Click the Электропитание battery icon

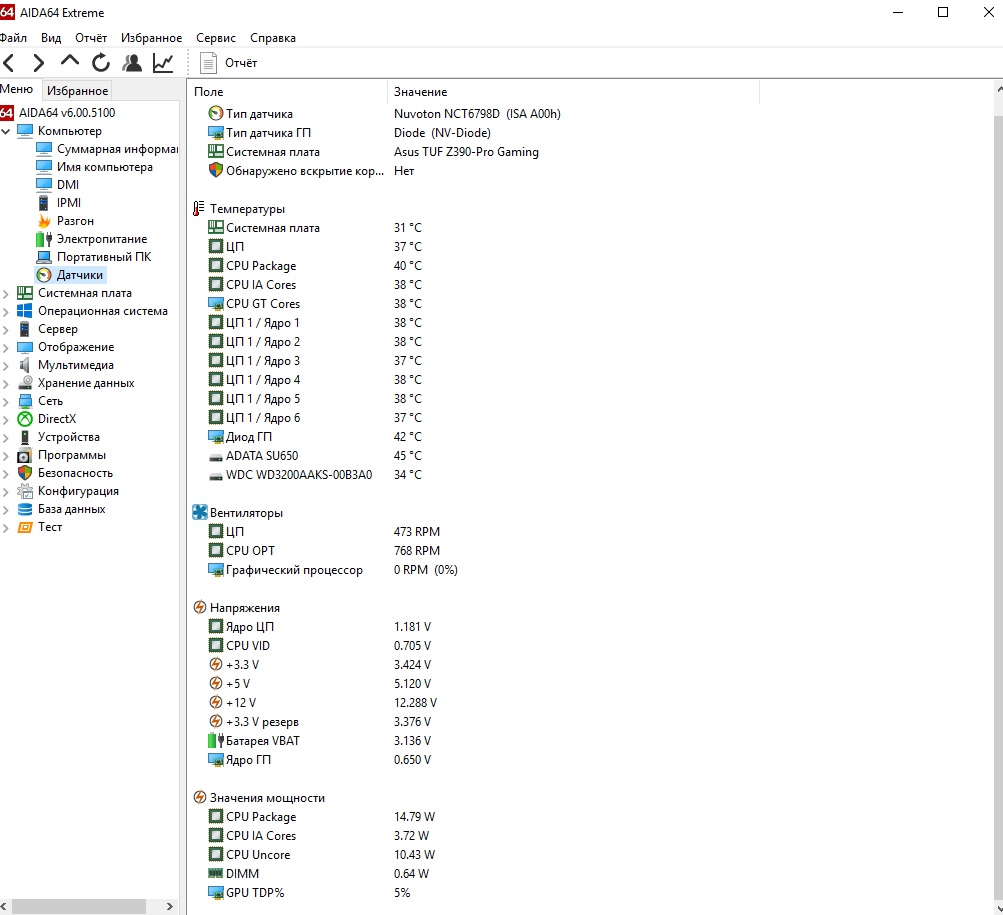(44, 239)
